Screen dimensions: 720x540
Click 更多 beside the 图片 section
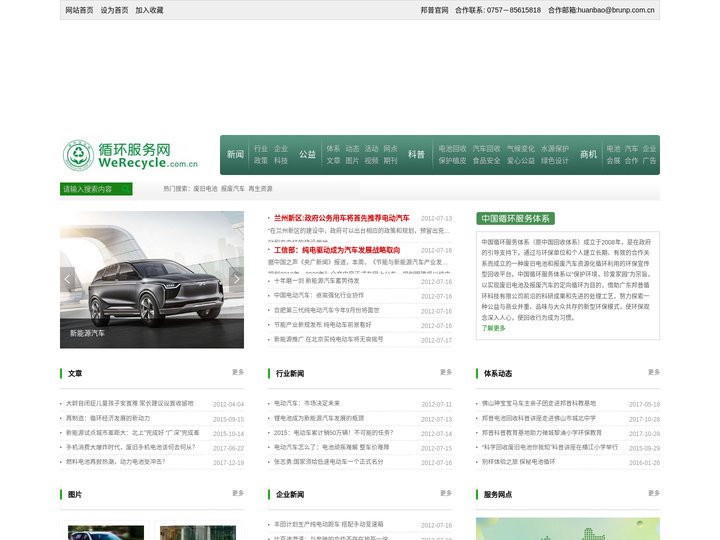tap(238, 493)
